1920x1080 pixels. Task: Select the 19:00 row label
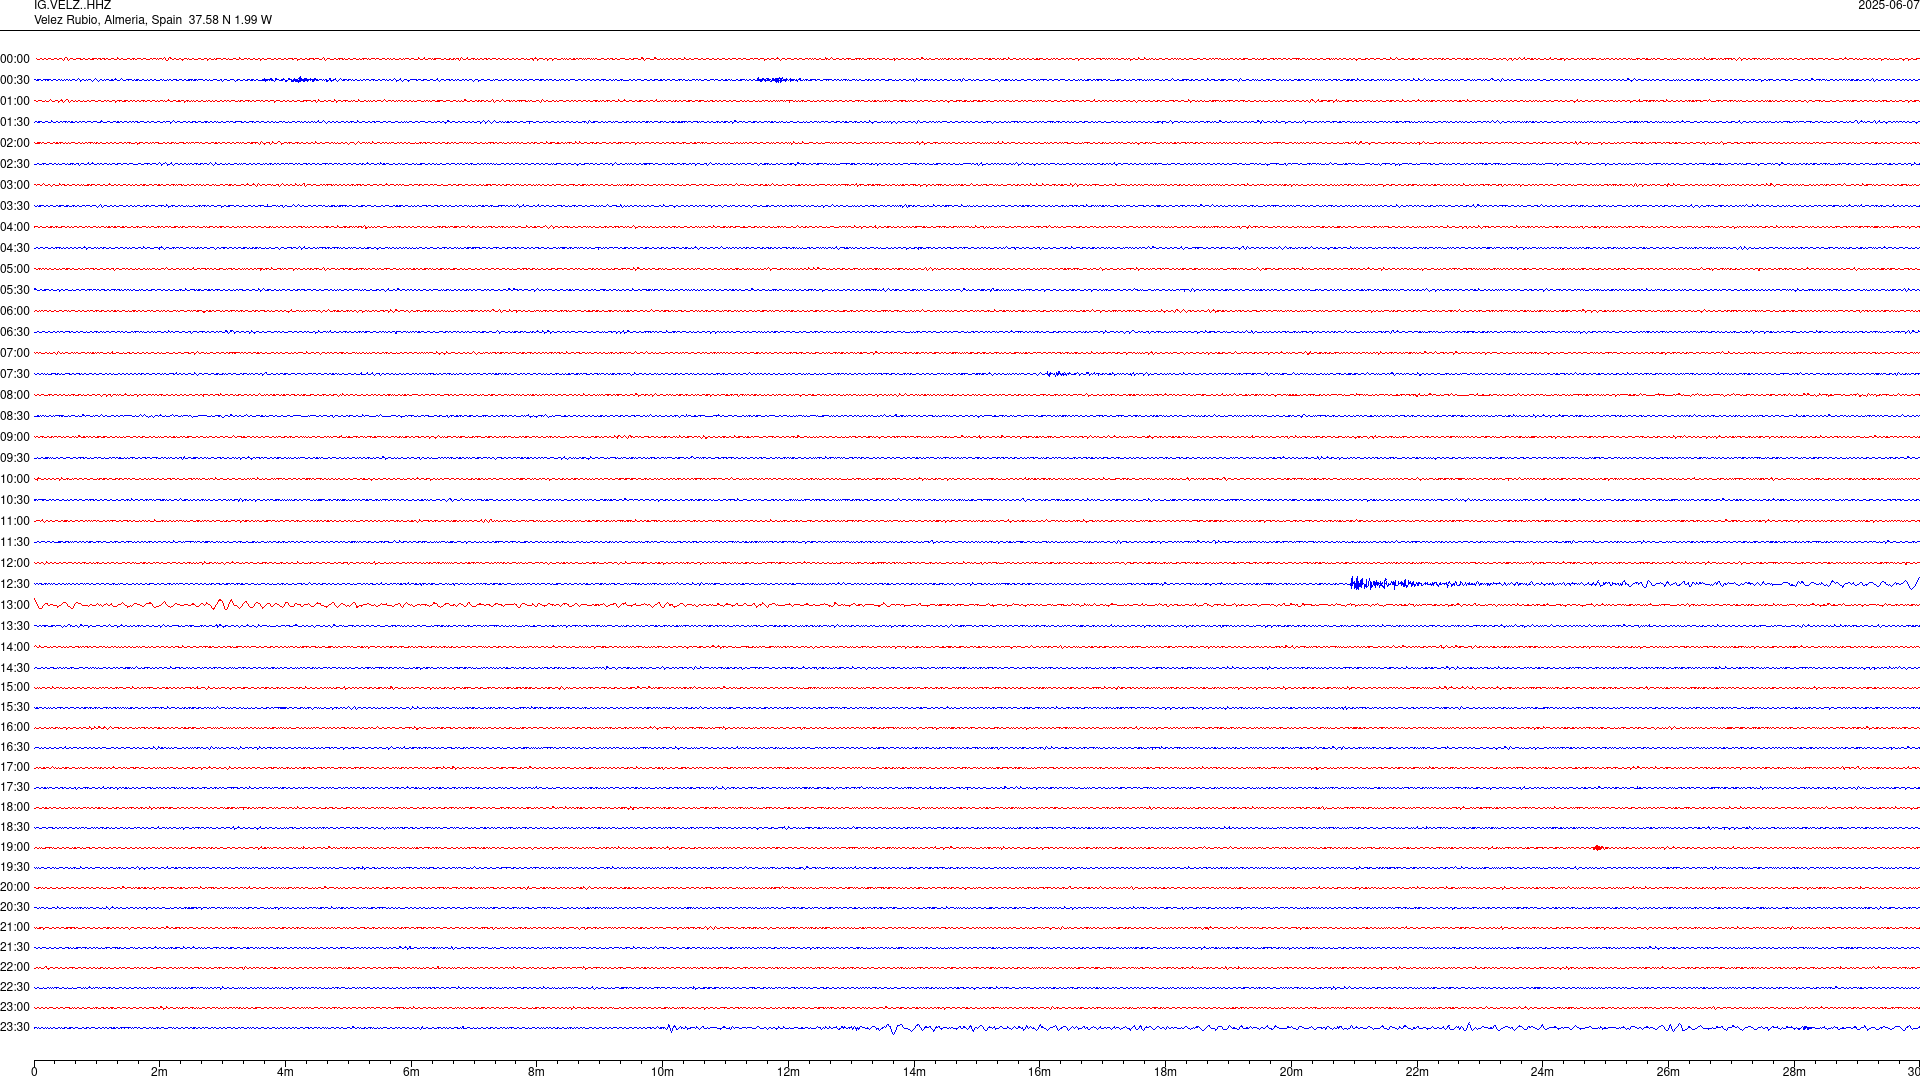tap(15, 847)
